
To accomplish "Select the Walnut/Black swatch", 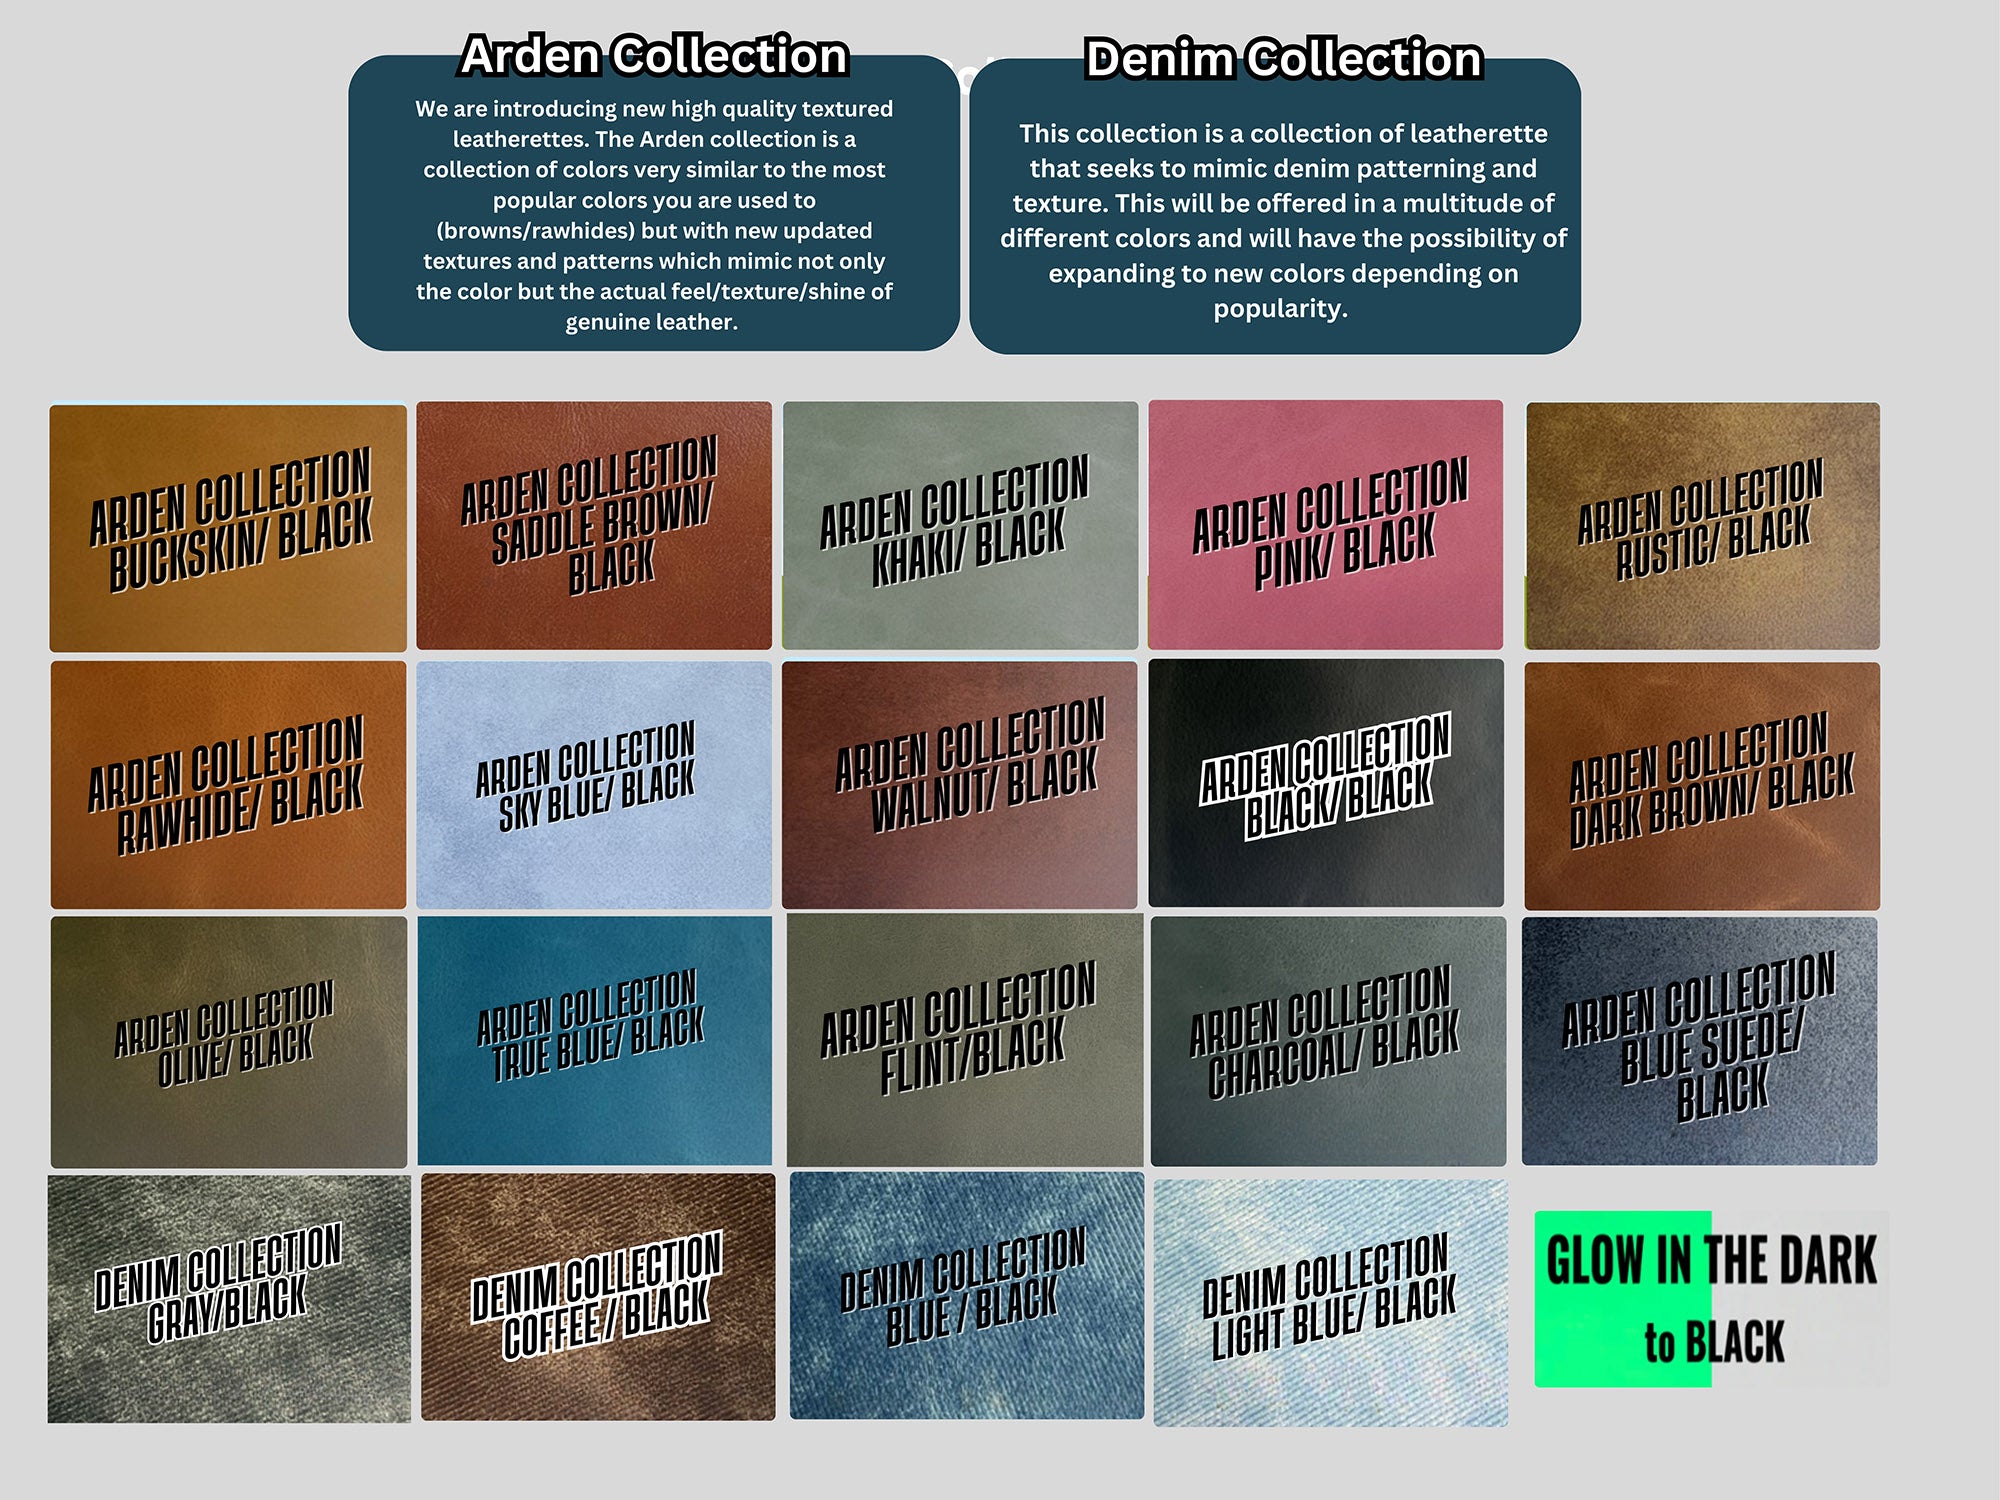I will click(960, 784).
